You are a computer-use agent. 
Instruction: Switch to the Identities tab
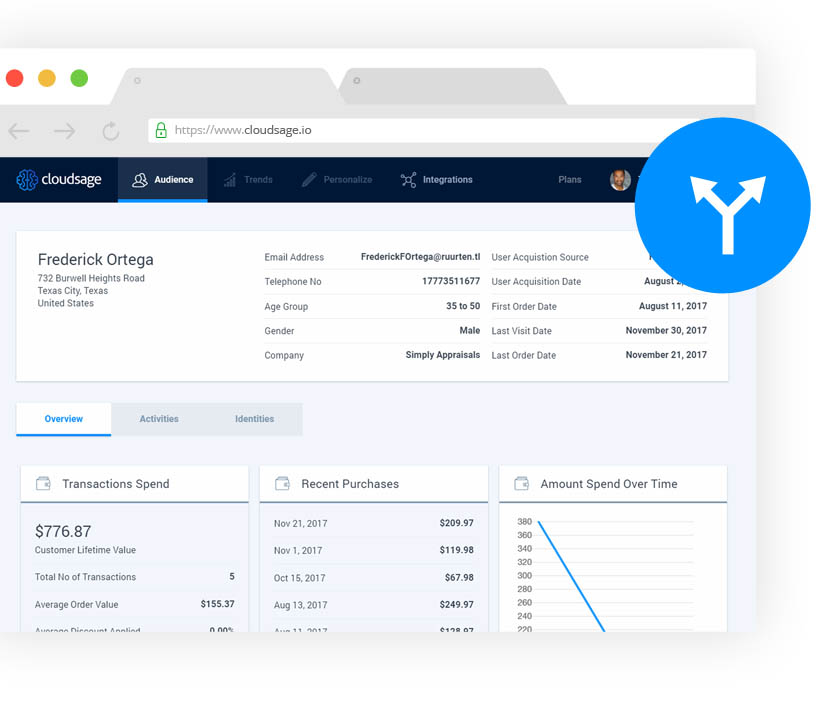254,419
